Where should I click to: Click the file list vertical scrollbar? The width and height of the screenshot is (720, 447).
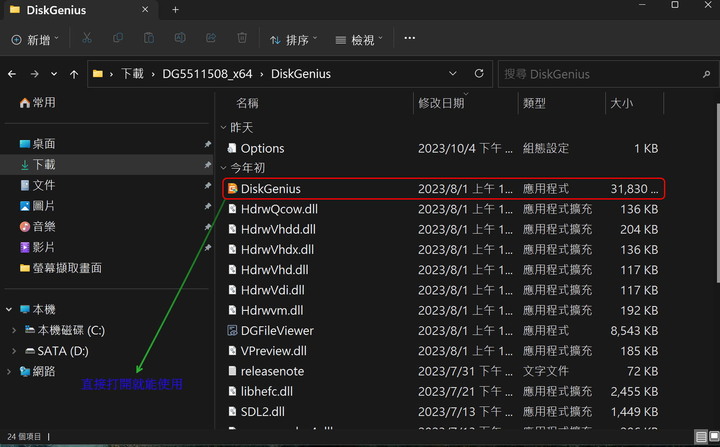pyautogui.click(x=717, y=193)
